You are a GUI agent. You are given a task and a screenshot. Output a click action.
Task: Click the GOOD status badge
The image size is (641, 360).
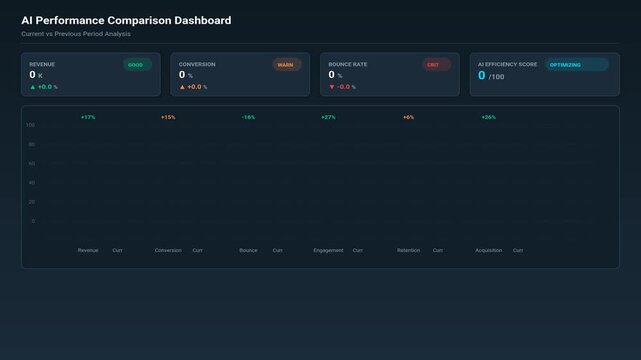137,65
